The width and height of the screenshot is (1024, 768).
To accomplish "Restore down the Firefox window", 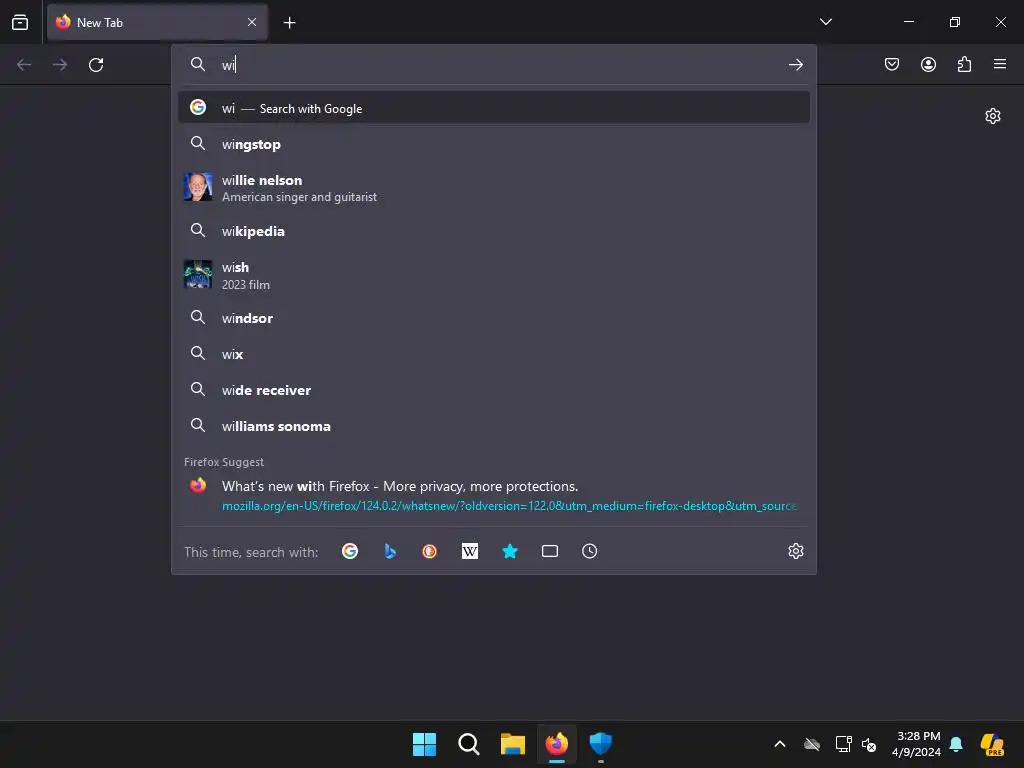I will point(955,22).
